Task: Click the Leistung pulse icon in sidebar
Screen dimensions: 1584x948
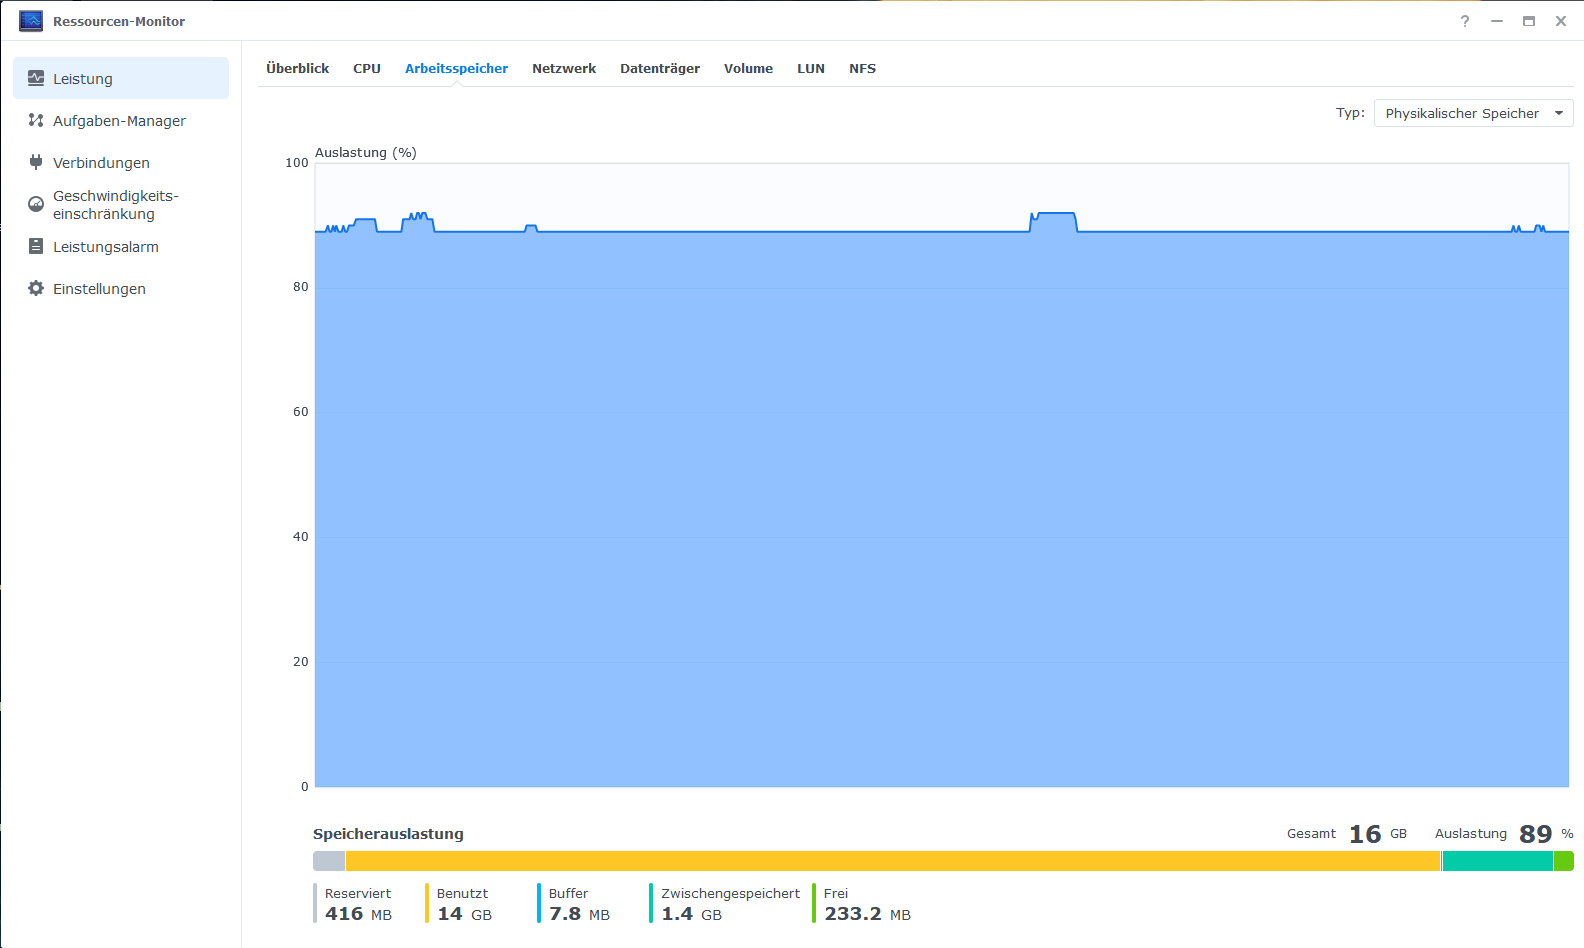Action: tap(36, 78)
